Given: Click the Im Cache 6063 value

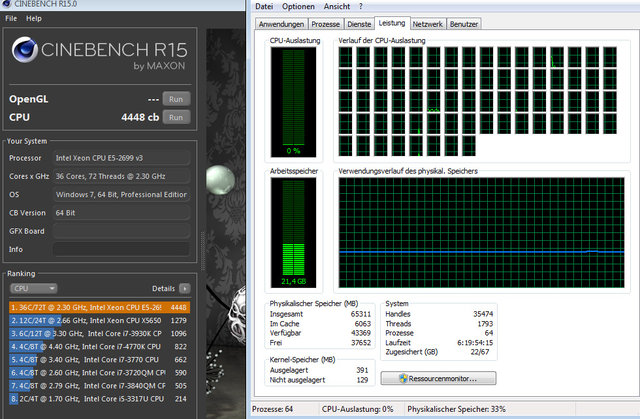Looking at the screenshot, I should 362,324.
